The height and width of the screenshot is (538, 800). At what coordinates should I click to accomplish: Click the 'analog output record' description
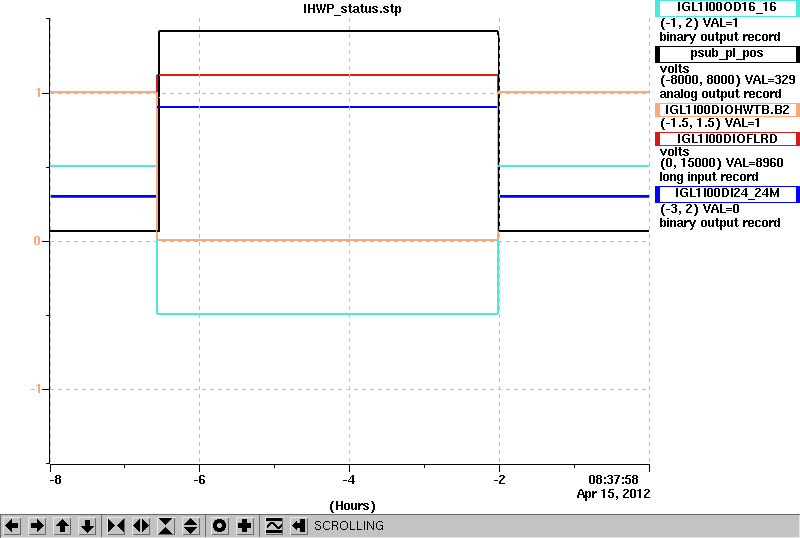click(720, 94)
